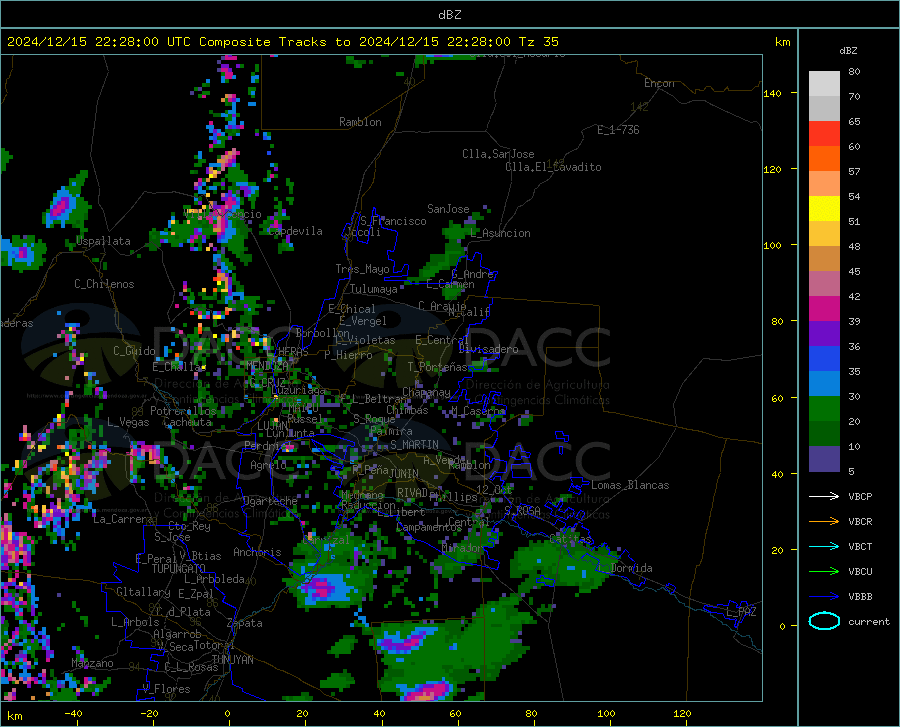This screenshot has height=727, width=900.
Task: Click the S_Francisco label
Action: (393, 221)
